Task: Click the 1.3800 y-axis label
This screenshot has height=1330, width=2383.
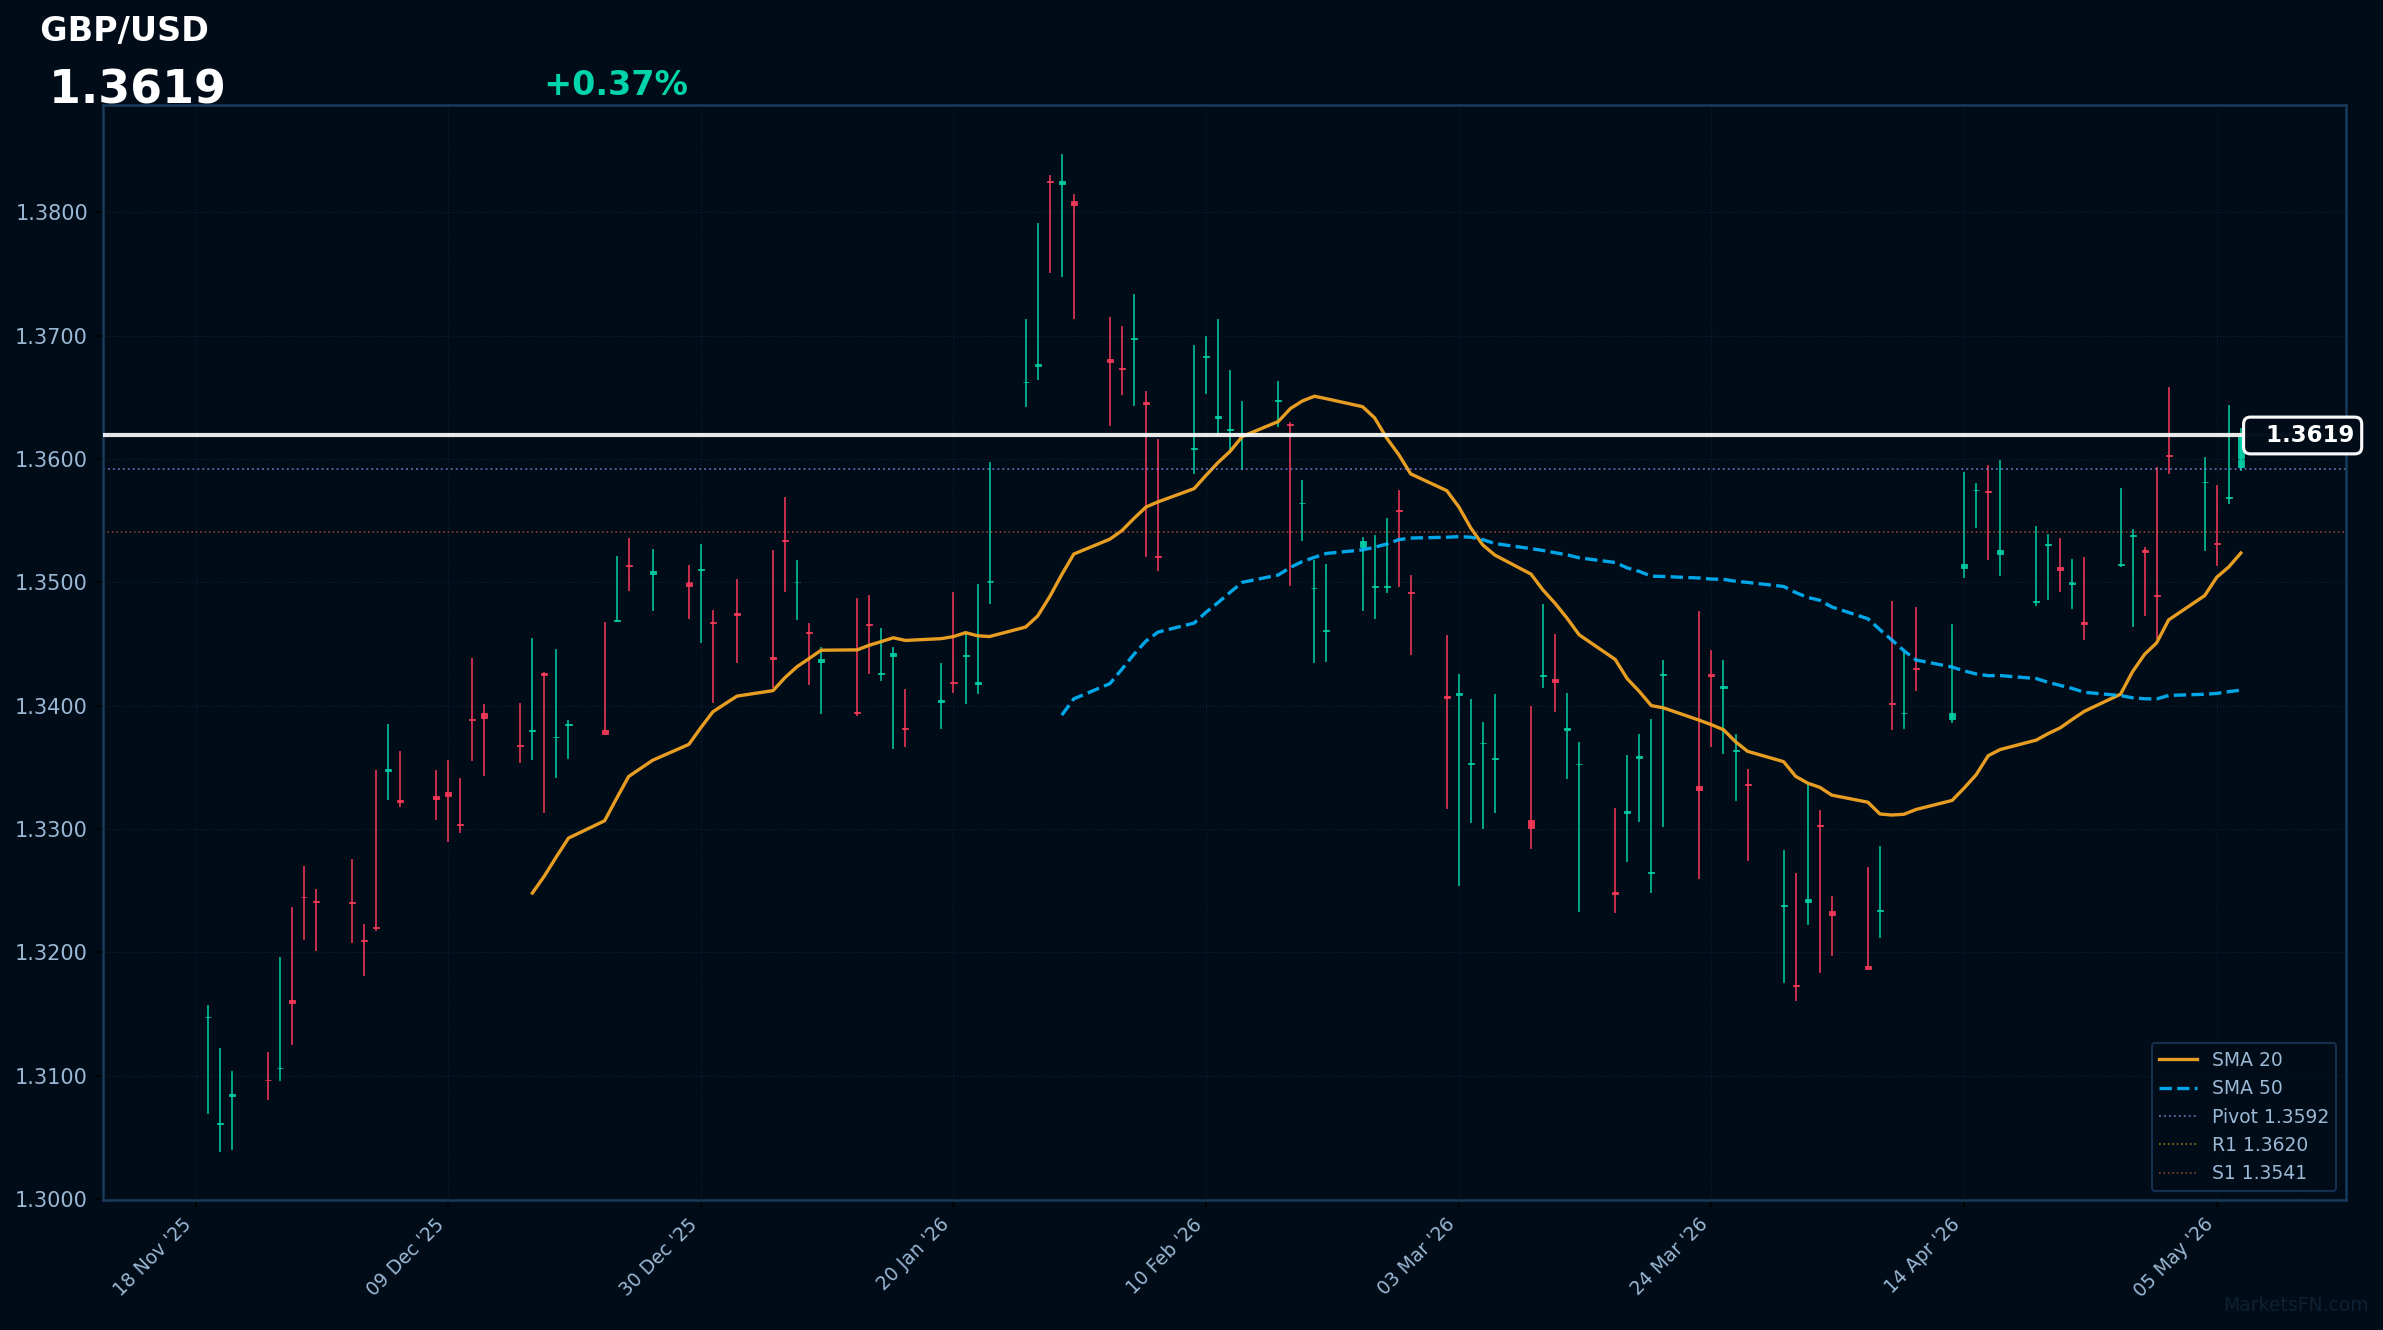Action: point(52,213)
